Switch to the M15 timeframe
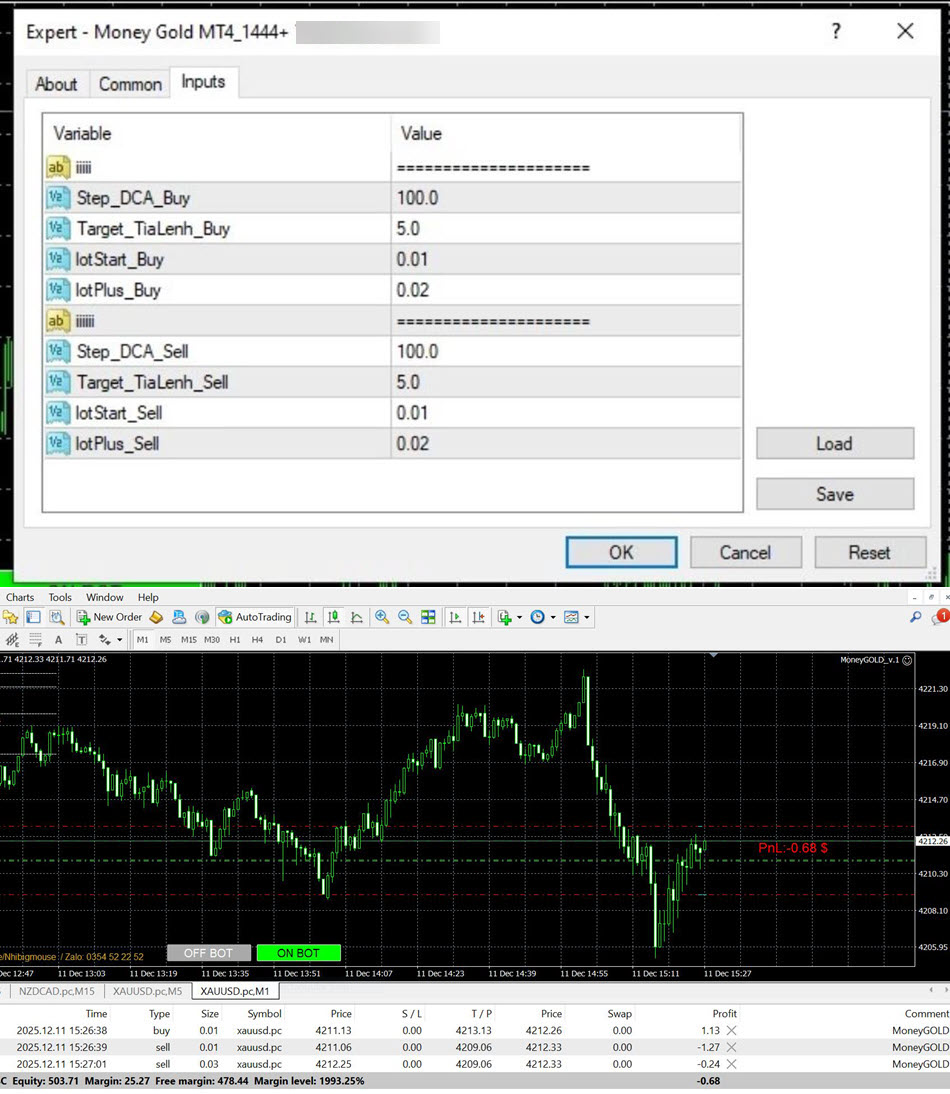The width and height of the screenshot is (950, 1094). click(x=188, y=639)
